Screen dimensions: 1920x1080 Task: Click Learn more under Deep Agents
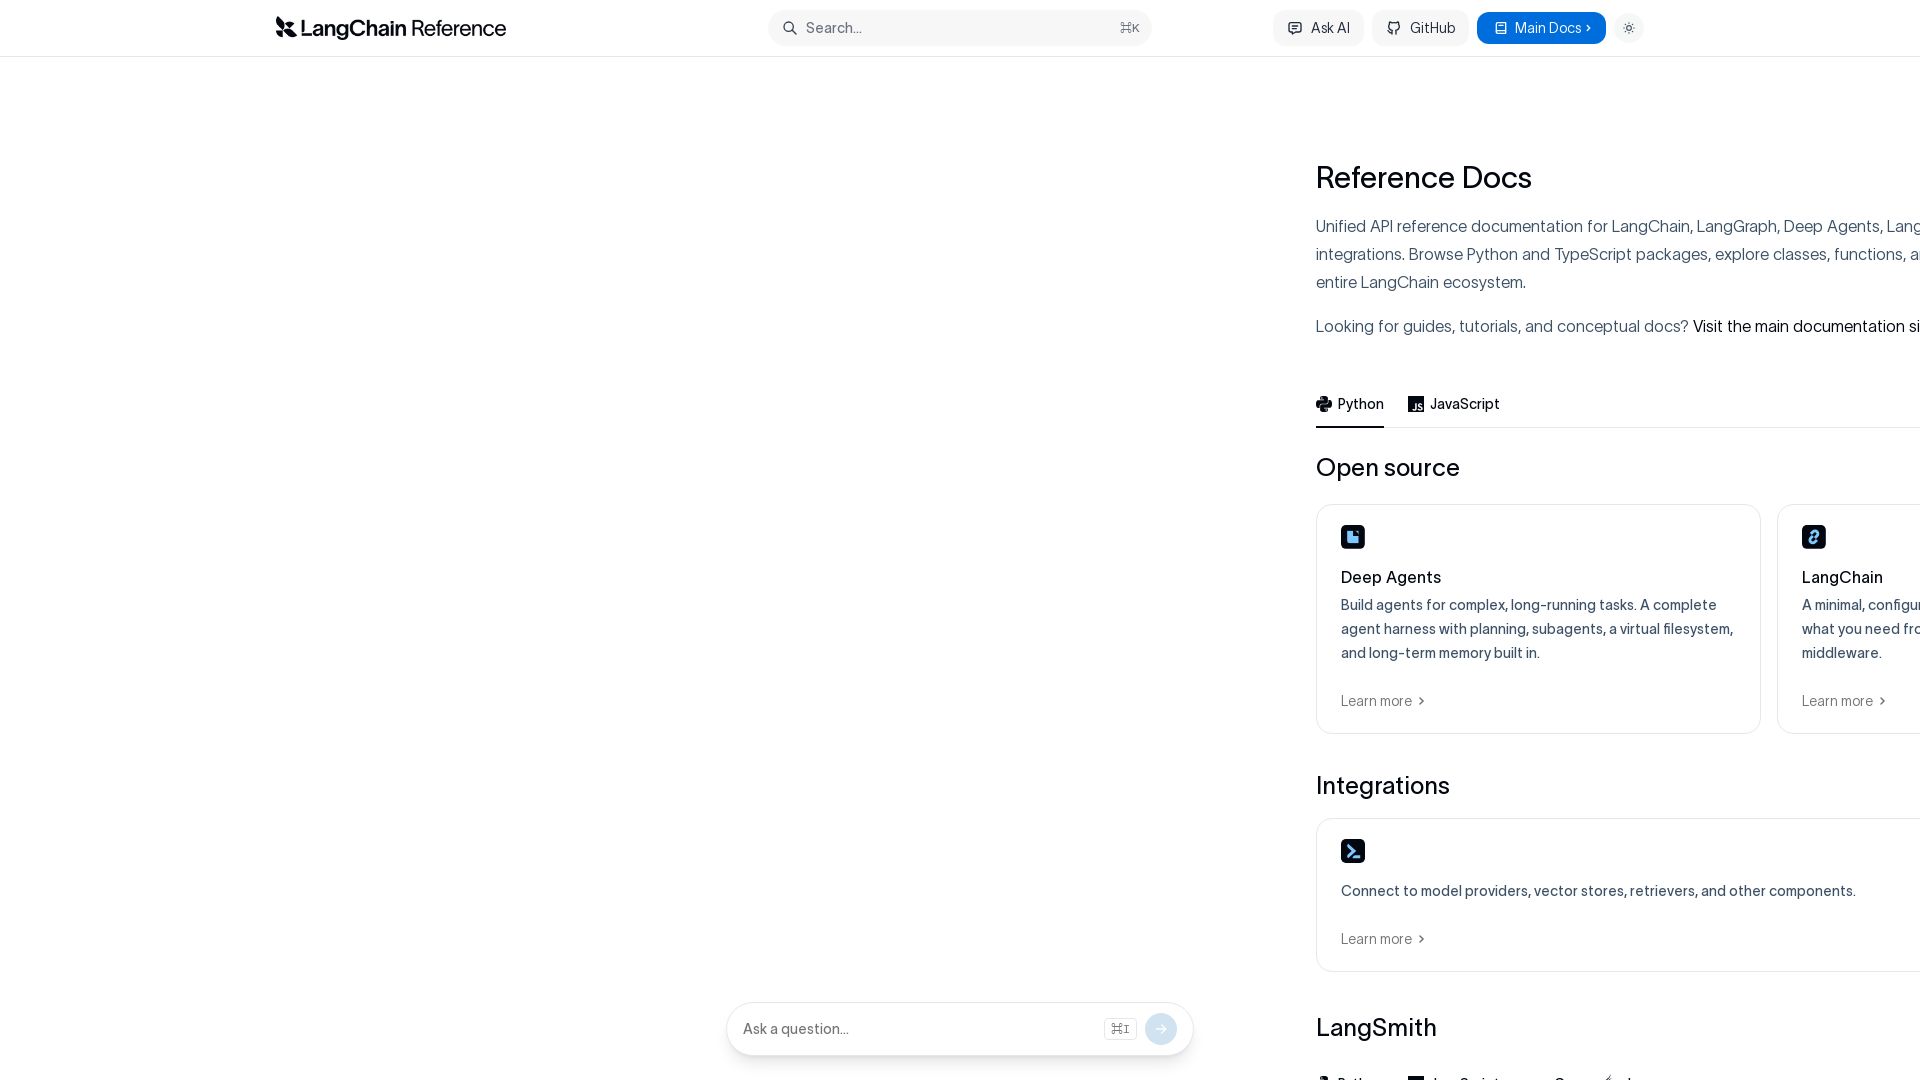coord(1383,701)
